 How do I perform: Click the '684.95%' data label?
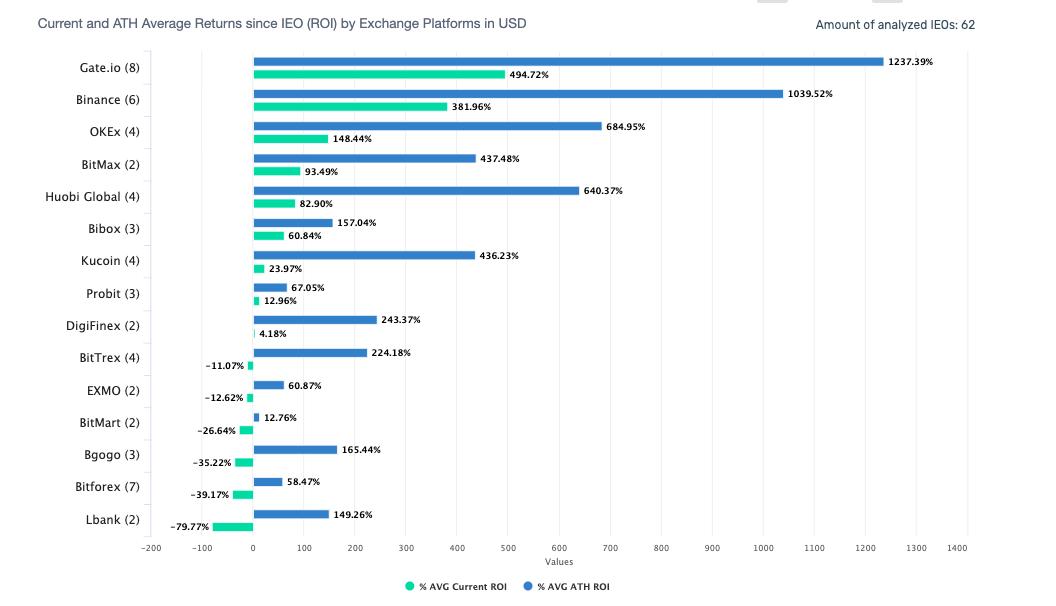[x=626, y=127]
